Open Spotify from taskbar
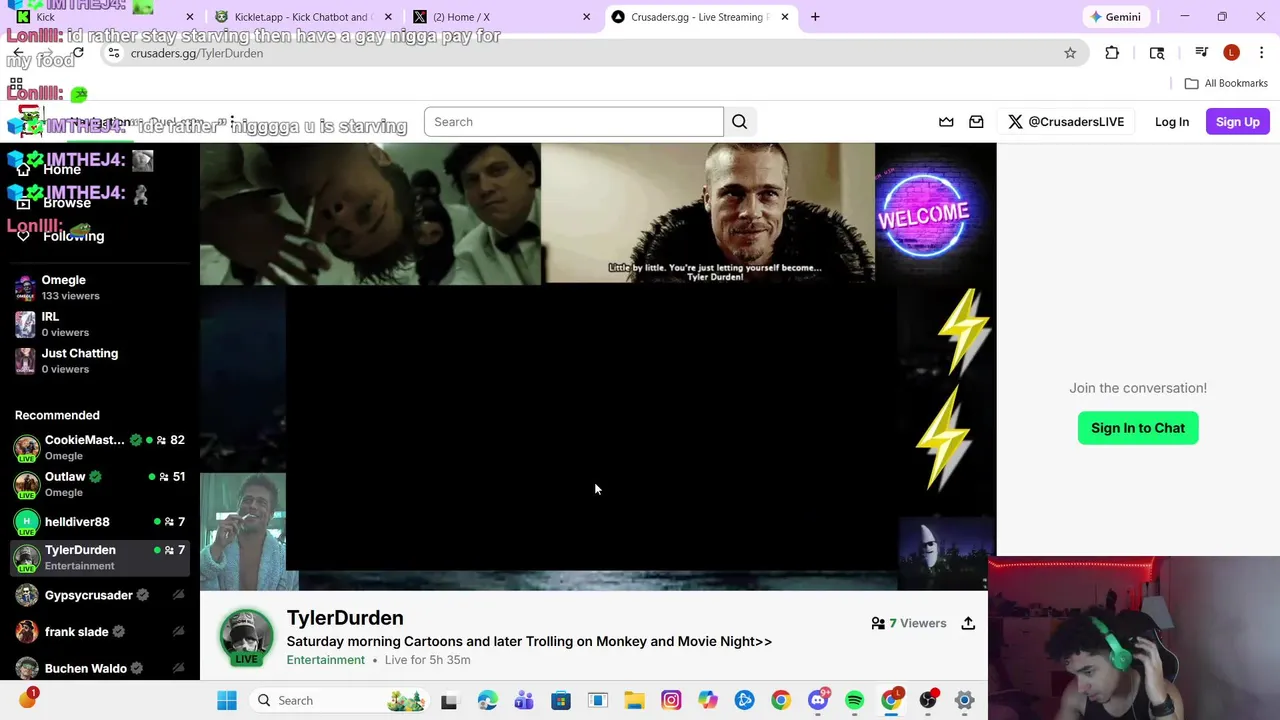The image size is (1280, 720). (x=854, y=700)
